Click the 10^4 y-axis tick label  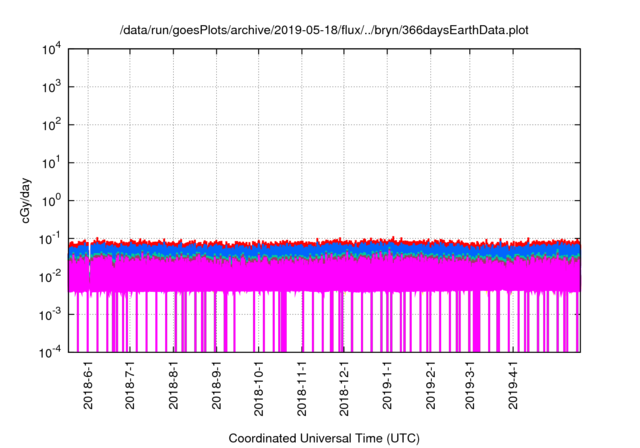52,49
